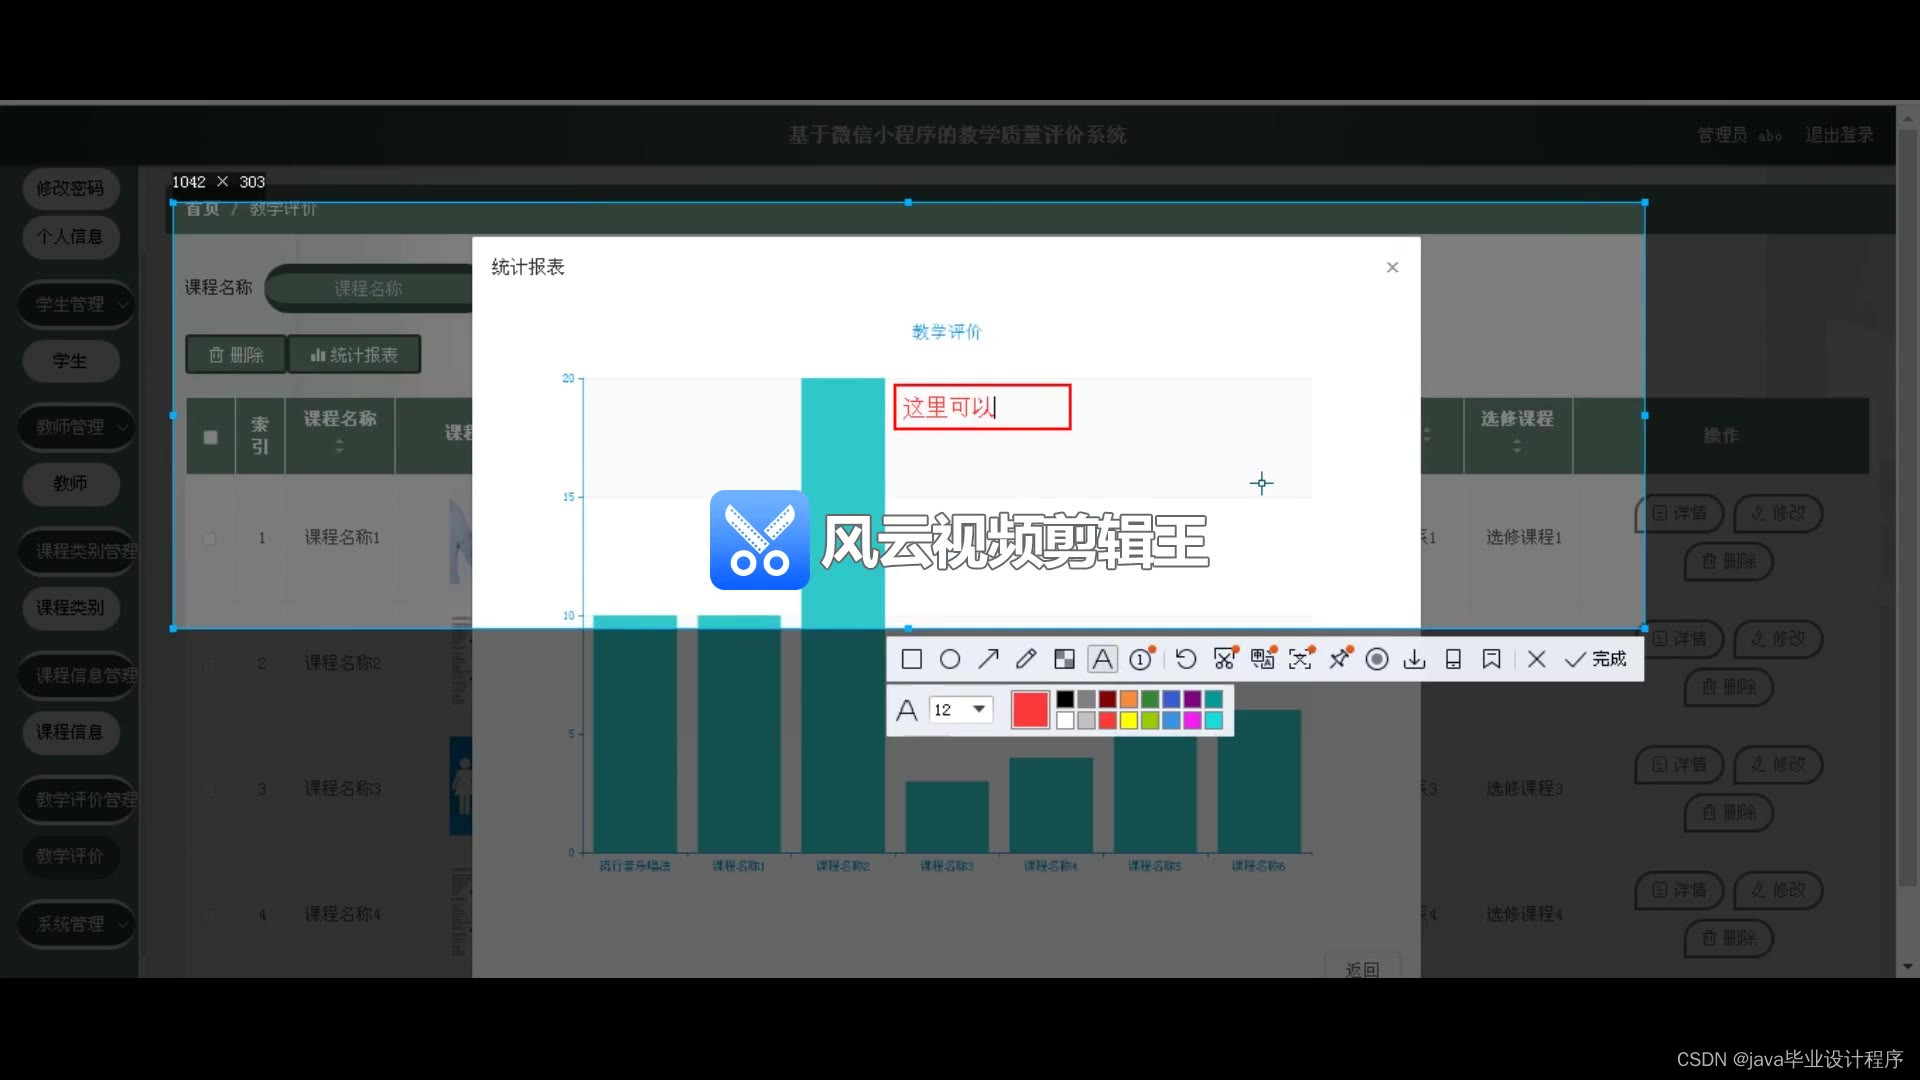The width and height of the screenshot is (1920, 1080).
Task: Open 课程类别 in sidebar
Action: tap(70, 608)
